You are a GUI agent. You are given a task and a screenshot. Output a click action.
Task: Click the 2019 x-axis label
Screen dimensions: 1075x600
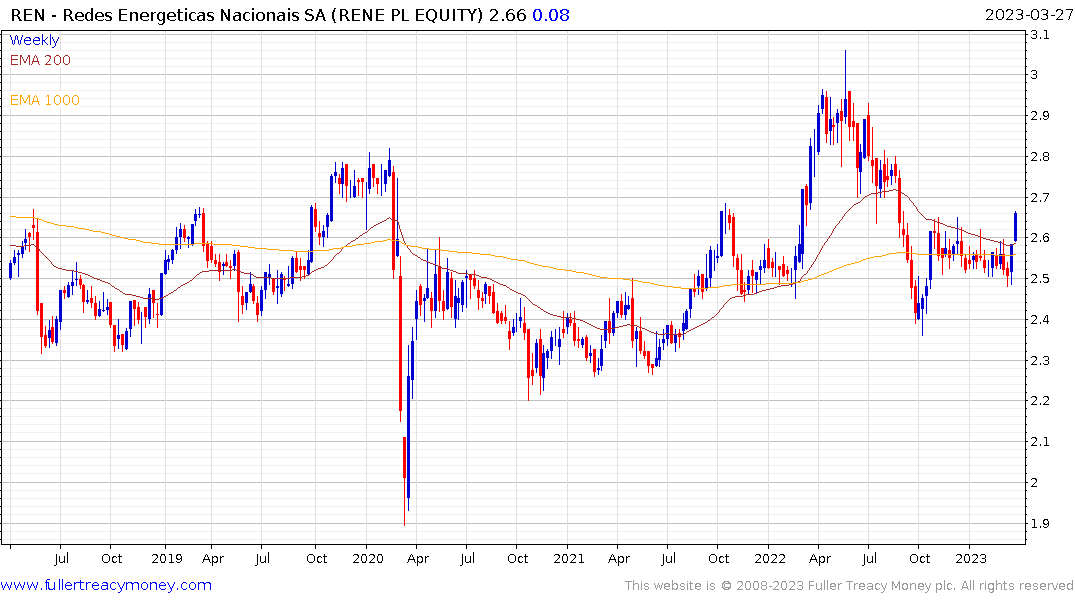pos(167,558)
